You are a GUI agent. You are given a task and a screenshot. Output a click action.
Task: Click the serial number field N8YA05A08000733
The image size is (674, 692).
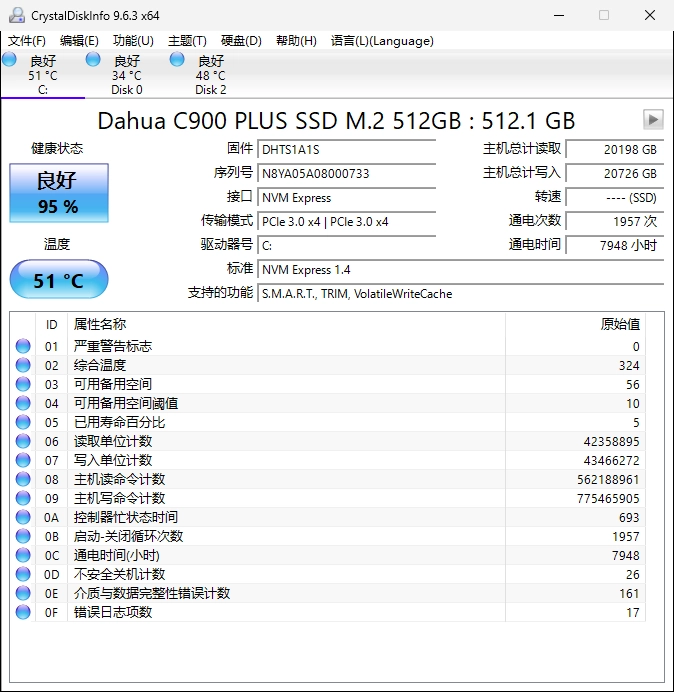pos(346,173)
